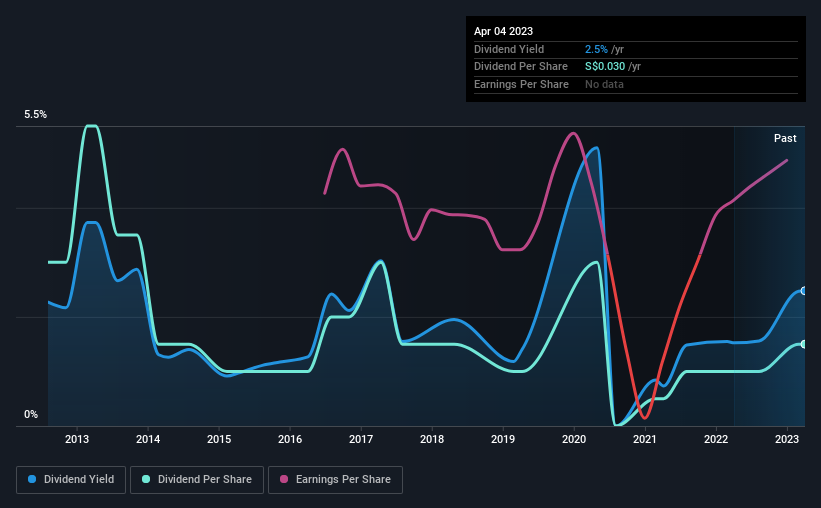
Task: Click the teal Dividend Per Share legend dot
Action: (x=146, y=479)
